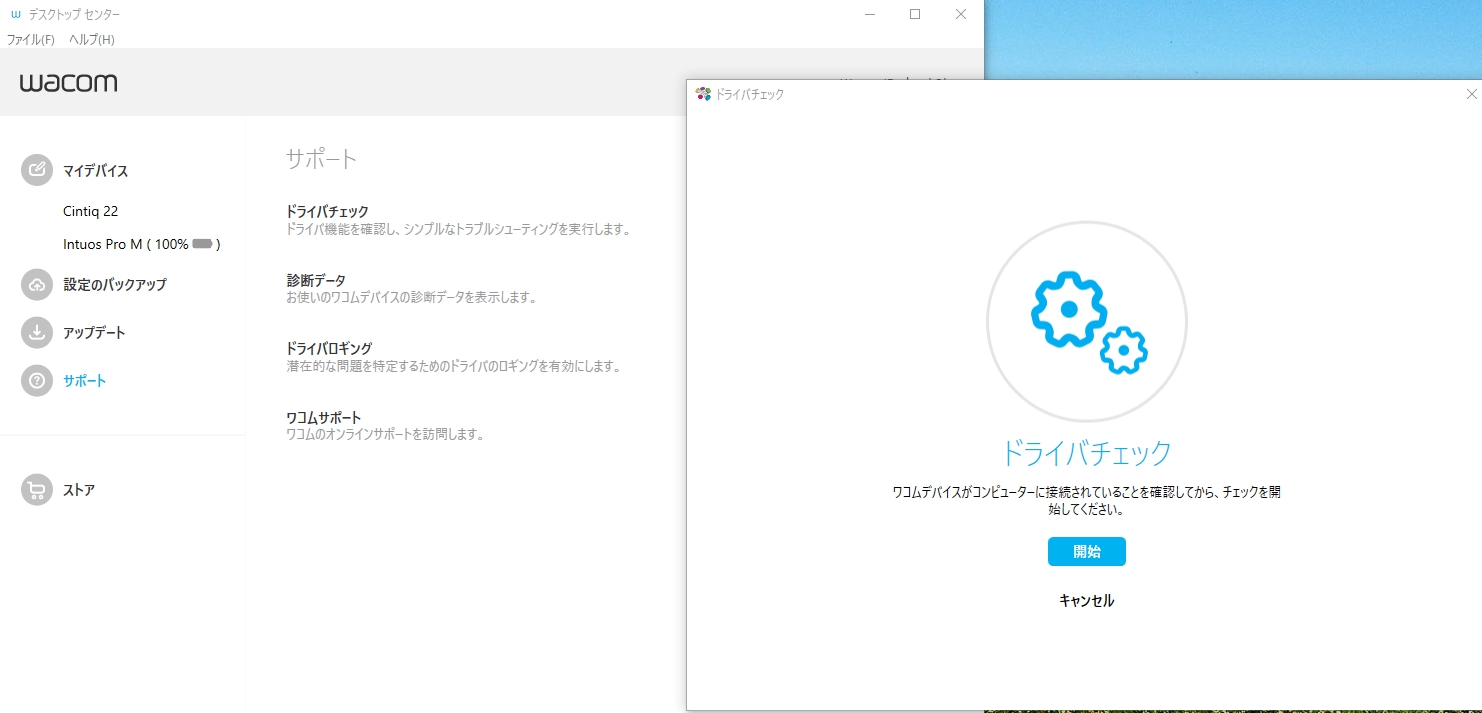Click the store shopping cart icon

coord(36,490)
